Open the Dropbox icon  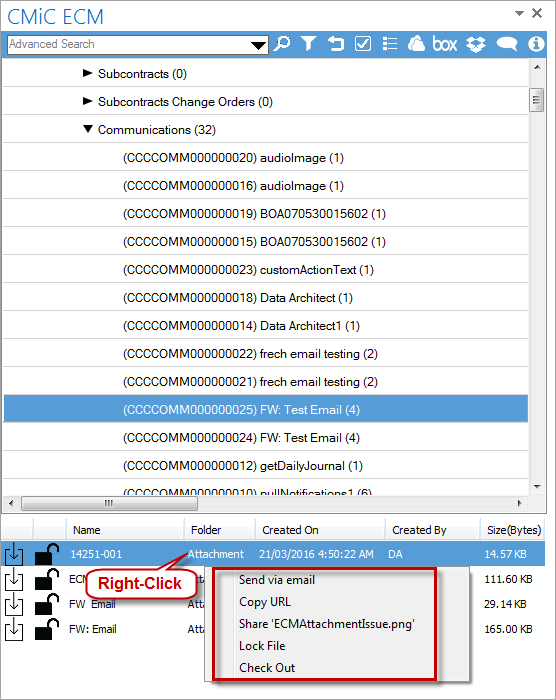[x=476, y=44]
